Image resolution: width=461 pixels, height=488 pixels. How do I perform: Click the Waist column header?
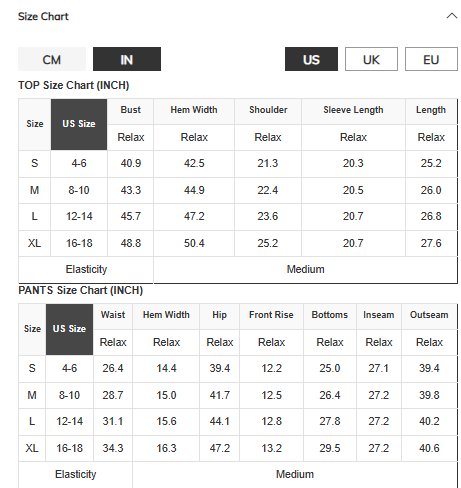(113, 315)
